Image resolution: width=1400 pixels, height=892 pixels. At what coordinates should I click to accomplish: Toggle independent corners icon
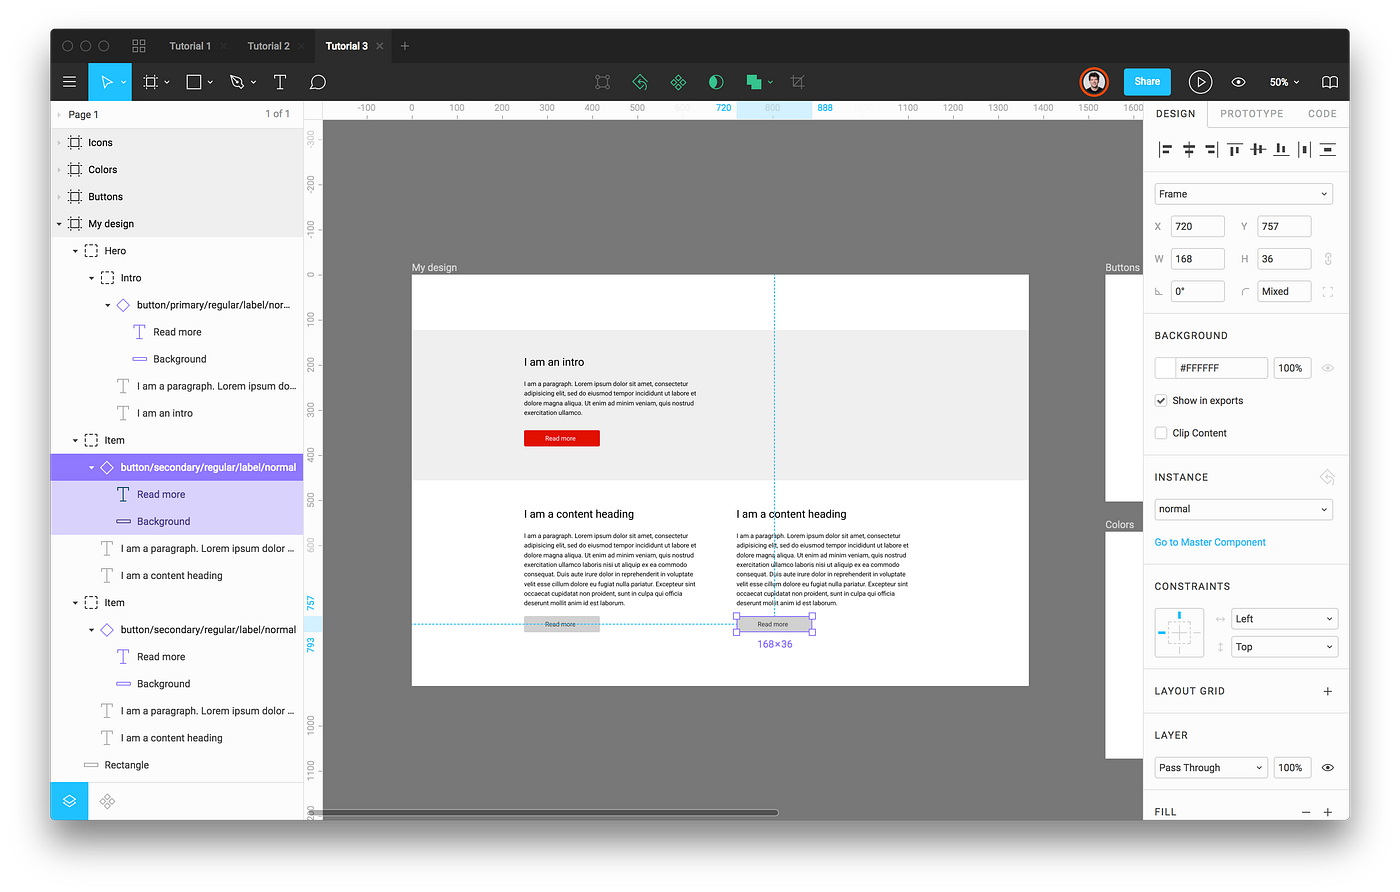tap(1328, 292)
